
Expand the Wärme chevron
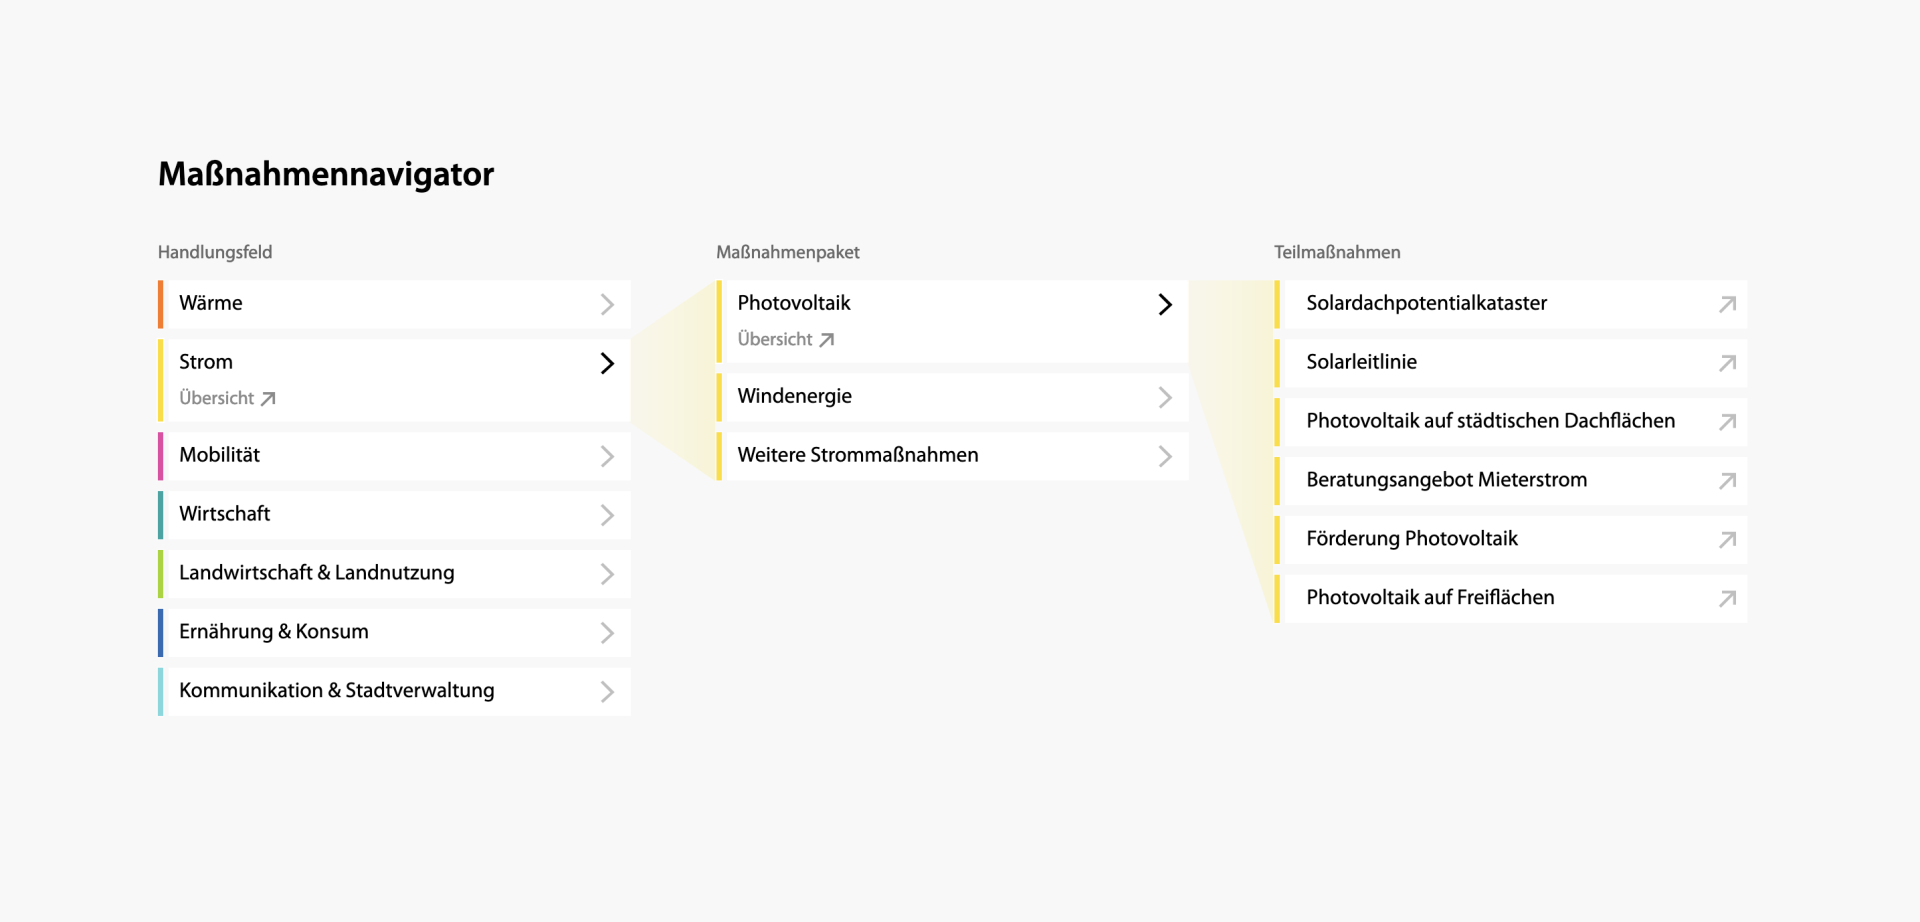point(607,304)
